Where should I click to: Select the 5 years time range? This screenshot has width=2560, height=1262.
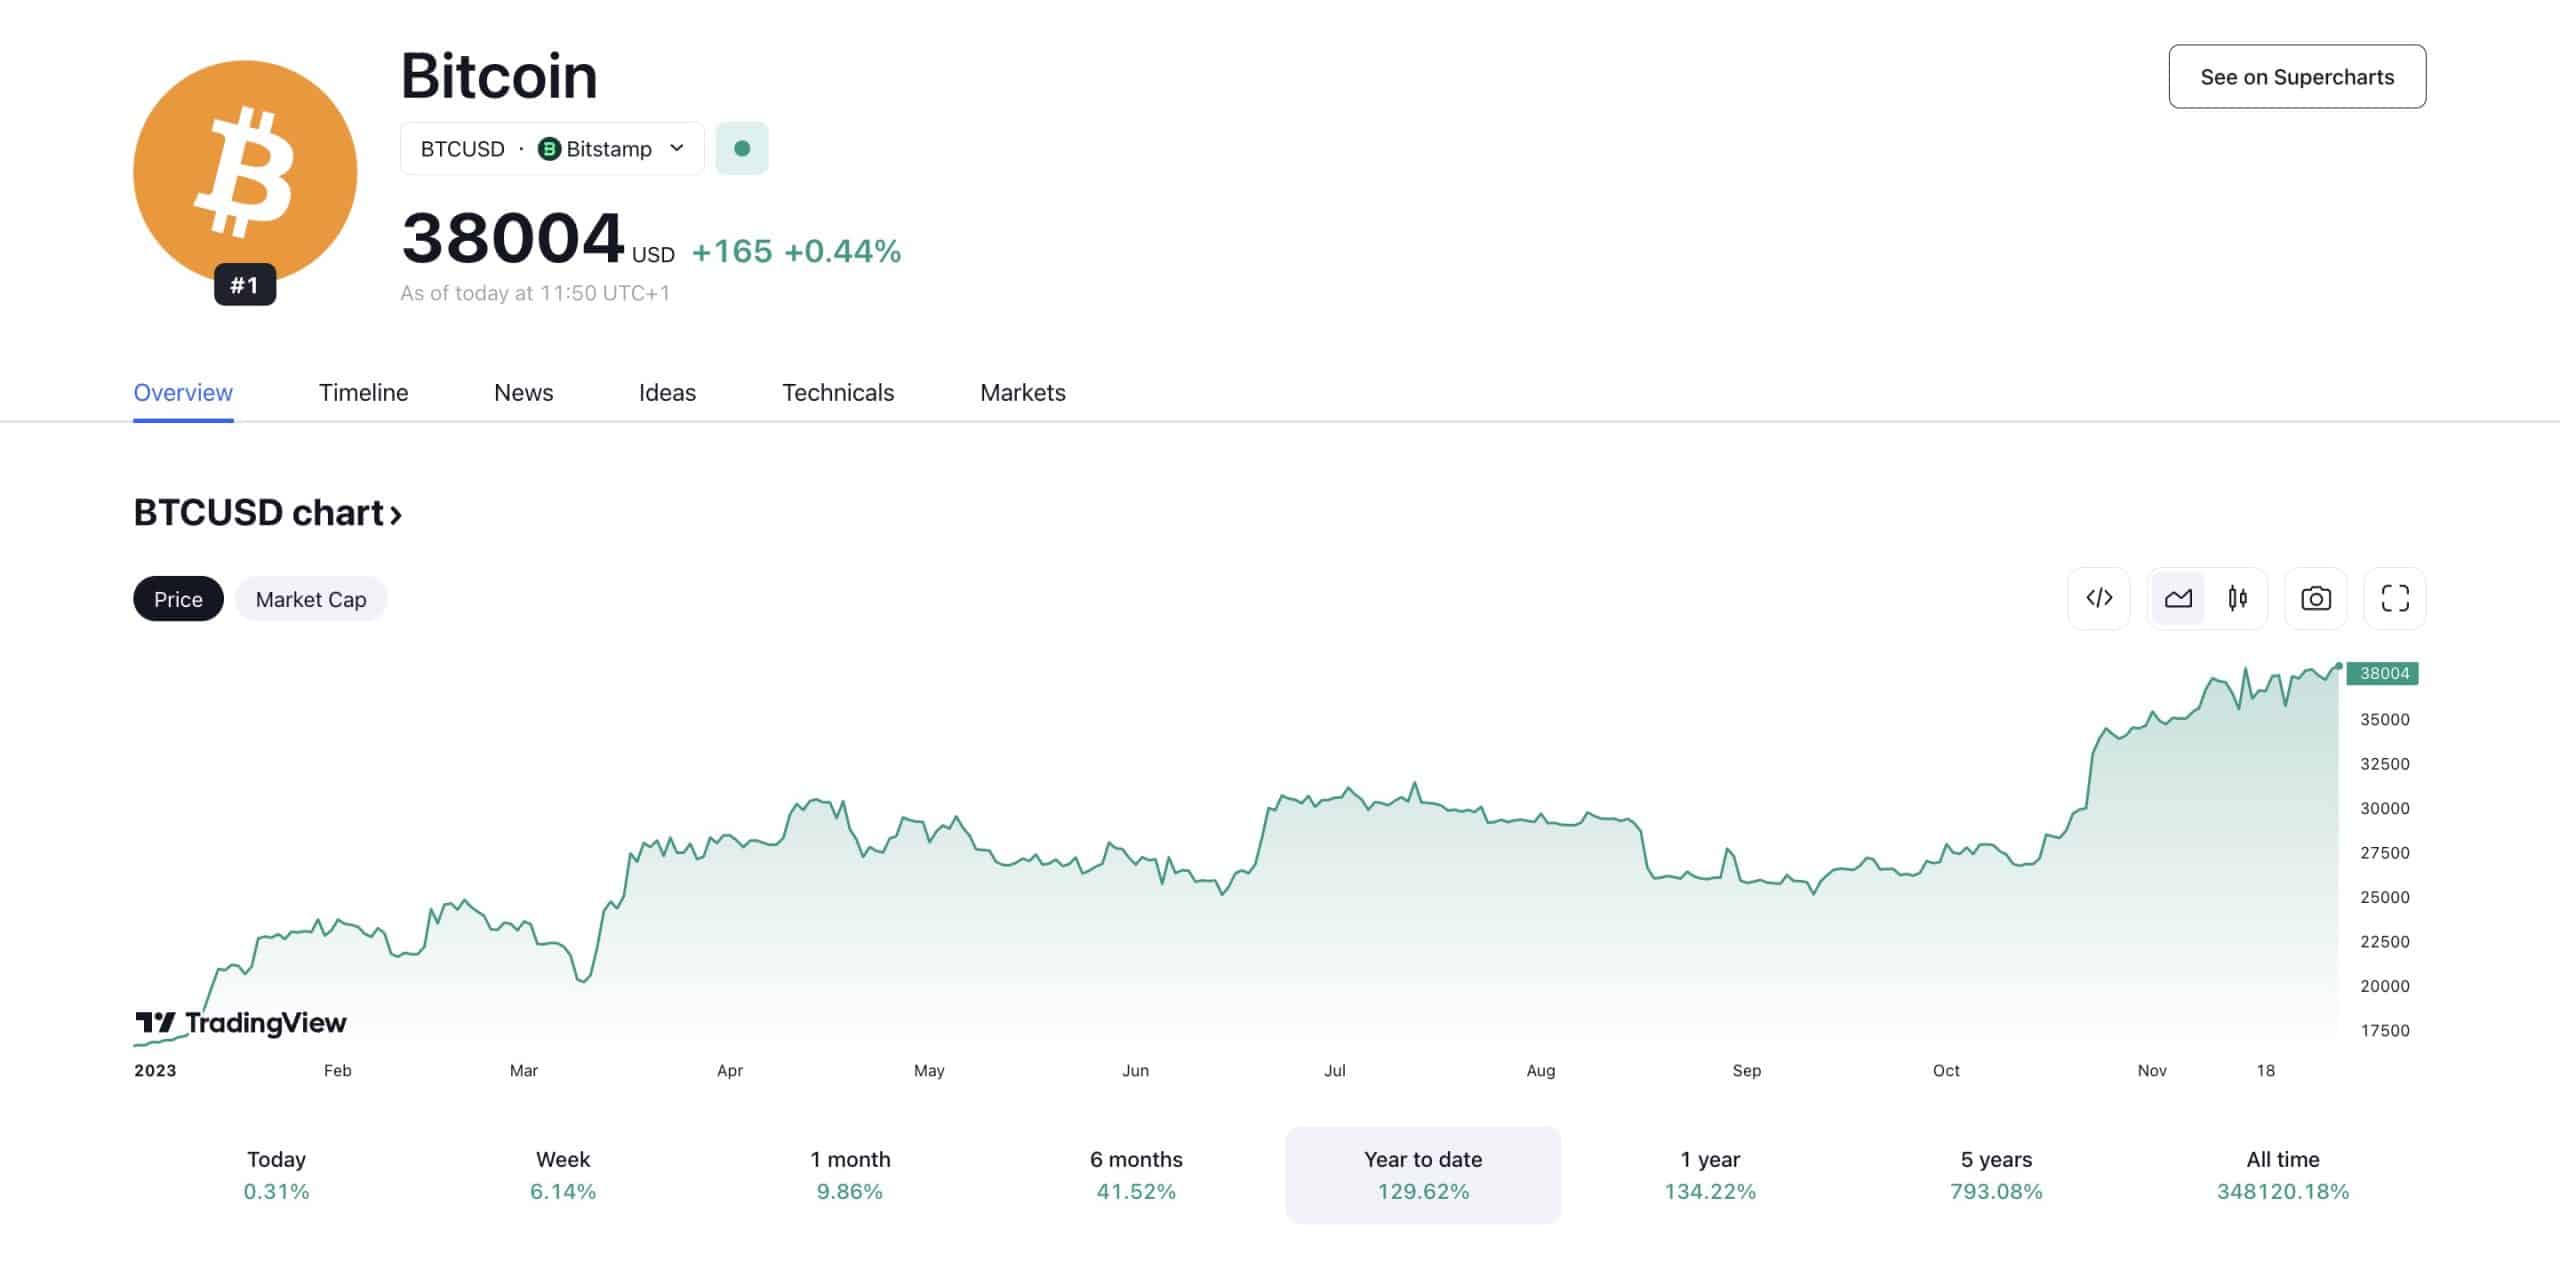1996,1174
